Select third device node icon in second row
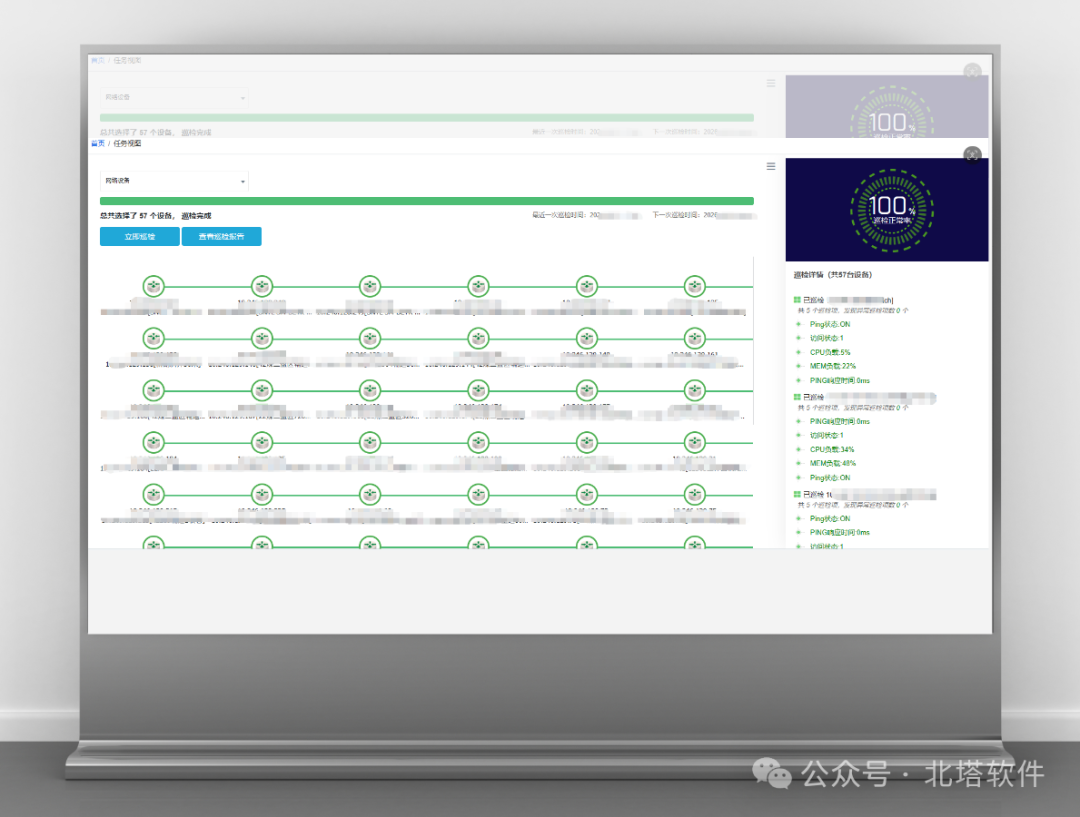1080x817 pixels. [370, 338]
